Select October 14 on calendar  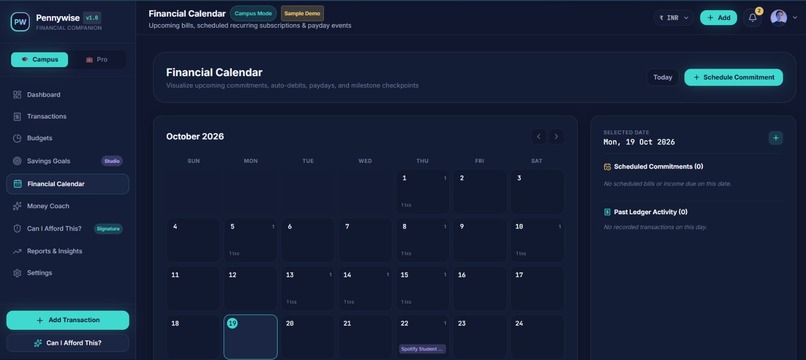365,289
